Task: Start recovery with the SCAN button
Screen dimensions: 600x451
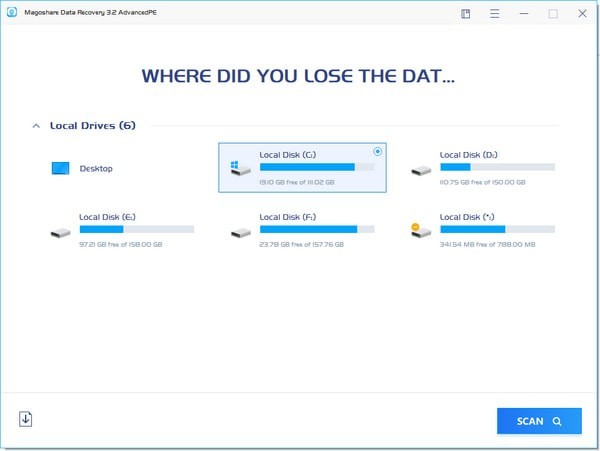Action: [538, 421]
